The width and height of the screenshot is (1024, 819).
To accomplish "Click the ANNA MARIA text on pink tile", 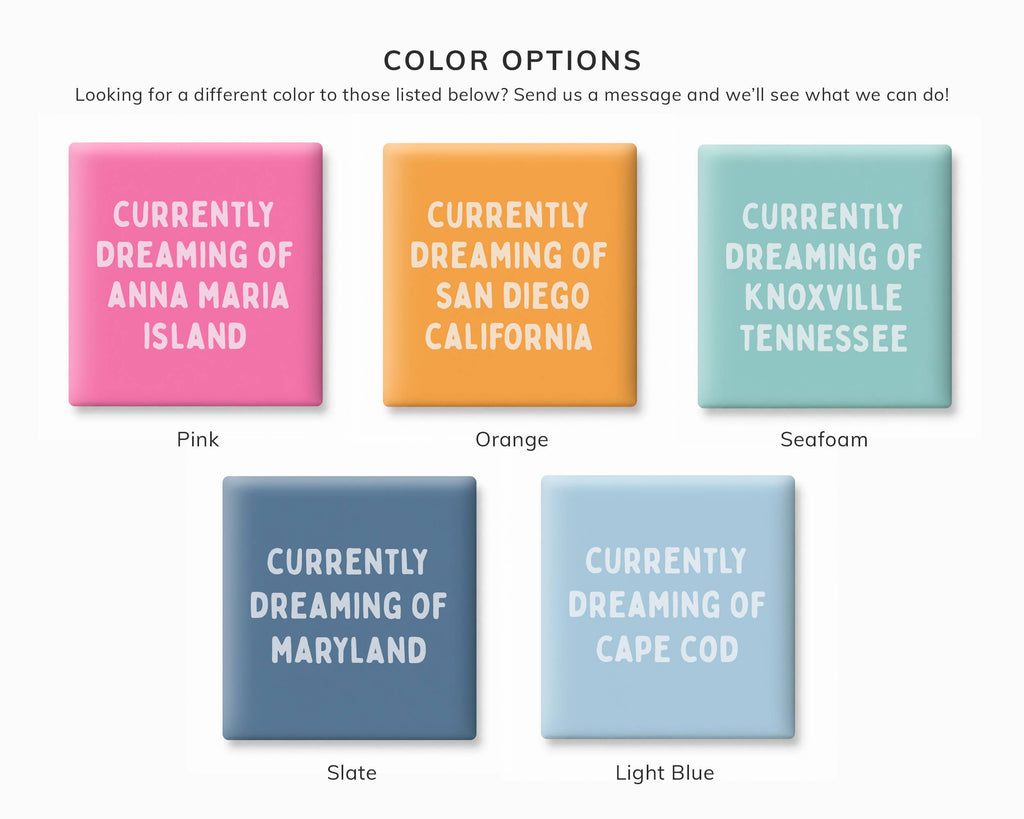I will pos(198,295).
